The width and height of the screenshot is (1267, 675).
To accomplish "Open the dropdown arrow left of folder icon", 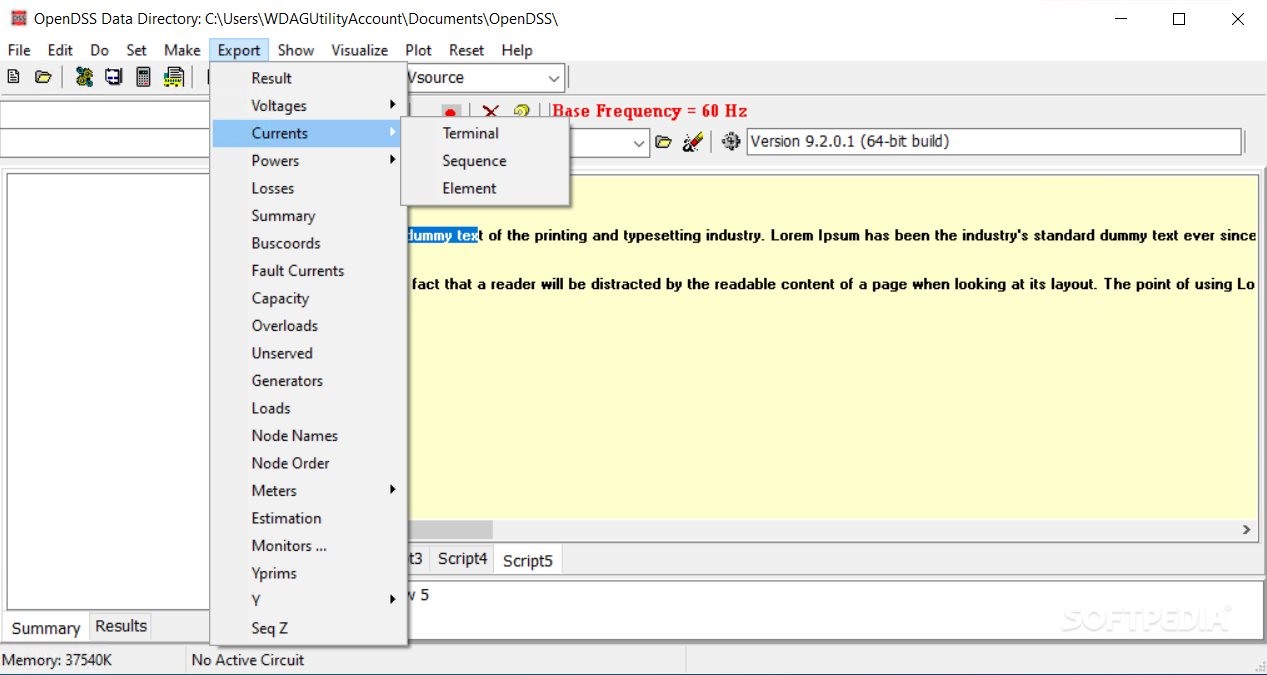I will pos(640,144).
